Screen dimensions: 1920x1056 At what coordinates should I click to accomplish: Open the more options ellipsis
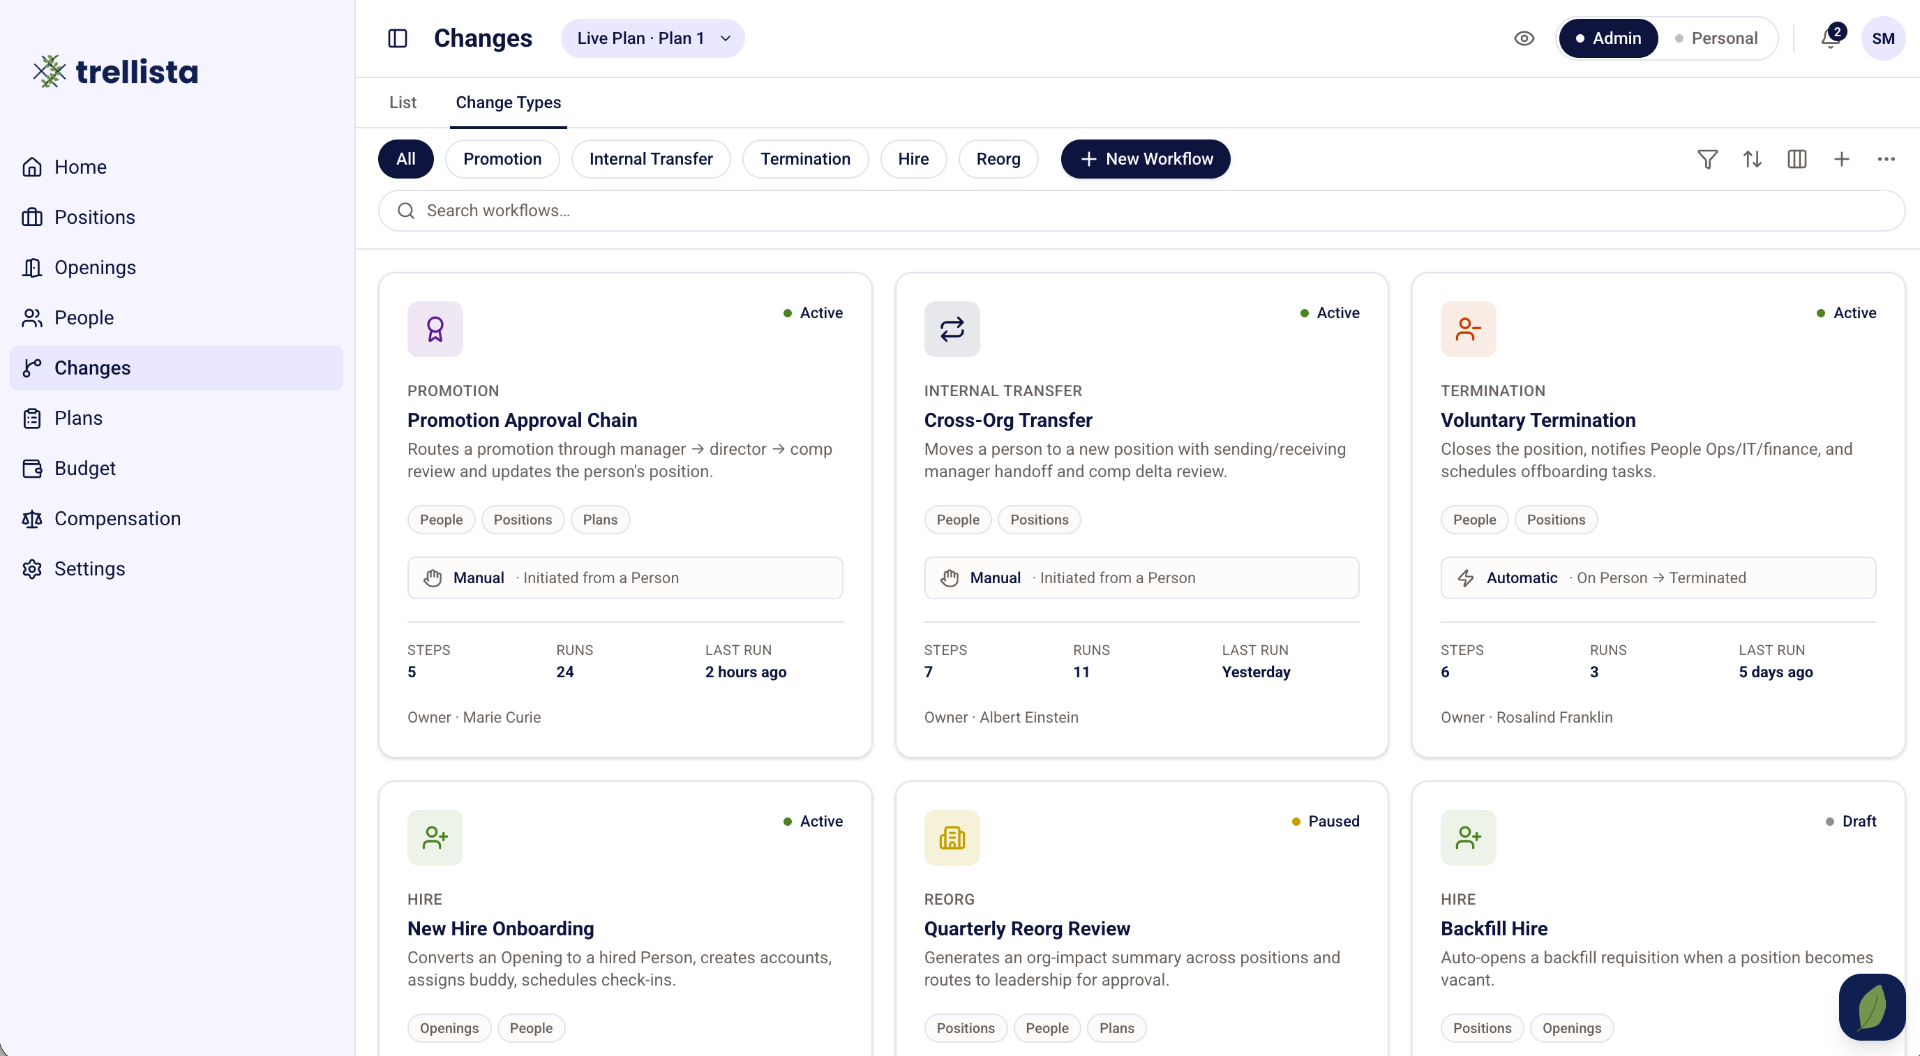[x=1886, y=159]
